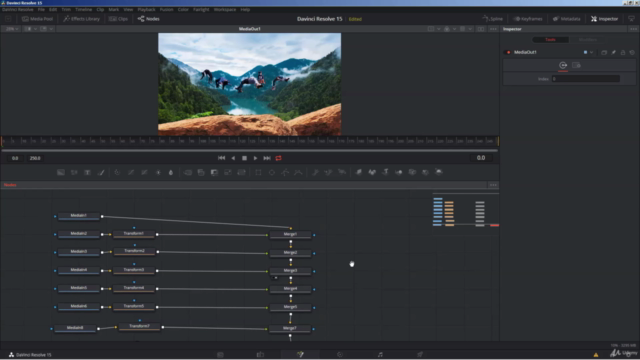
Task: Select the Text+ tool icon
Action: pos(87,172)
